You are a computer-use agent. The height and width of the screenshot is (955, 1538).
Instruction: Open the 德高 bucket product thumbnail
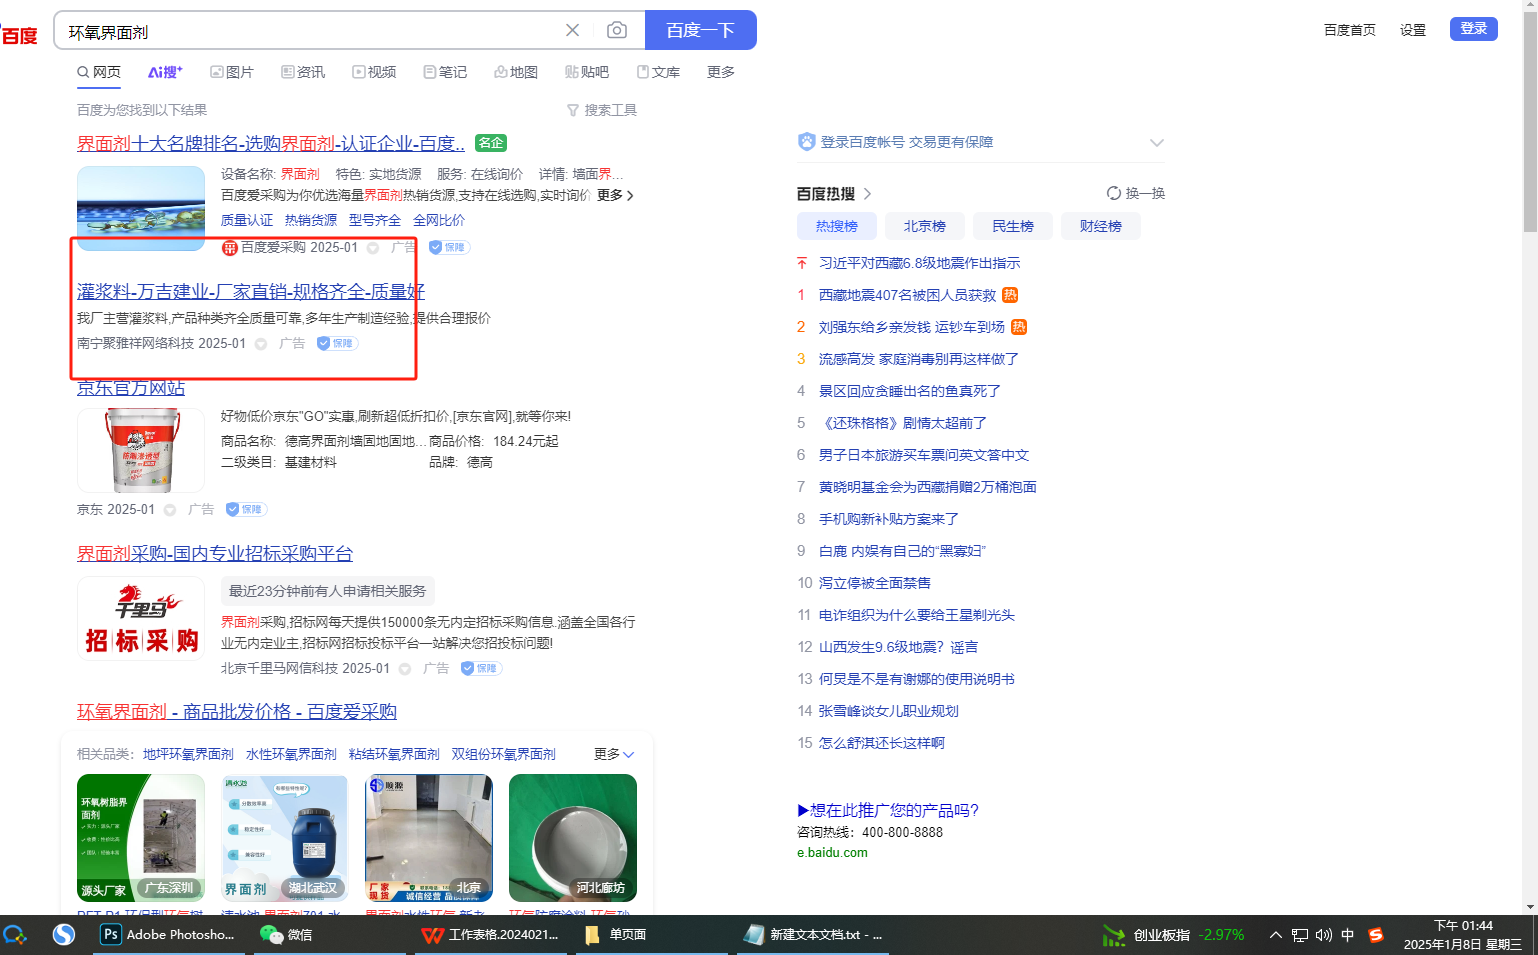tap(141, 450)
